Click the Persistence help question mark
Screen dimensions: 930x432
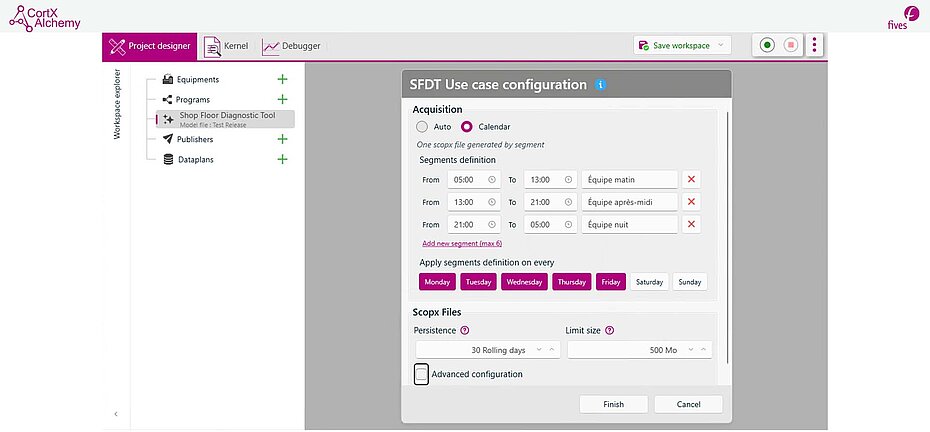[x=465, y=330]
